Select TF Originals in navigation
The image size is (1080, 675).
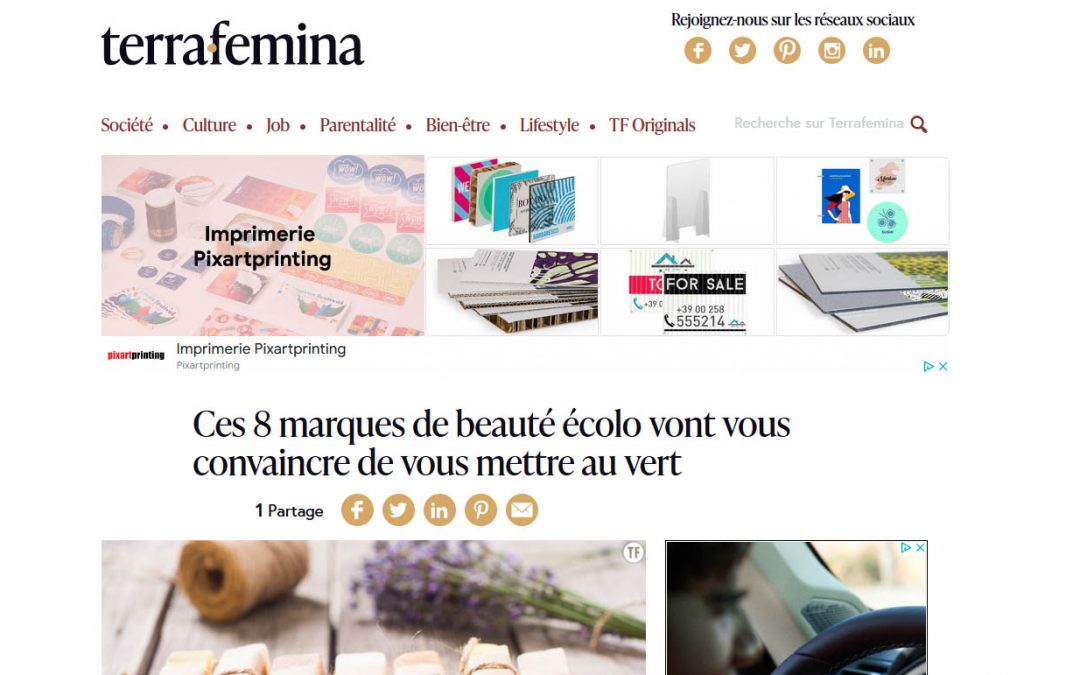[652, 125]
